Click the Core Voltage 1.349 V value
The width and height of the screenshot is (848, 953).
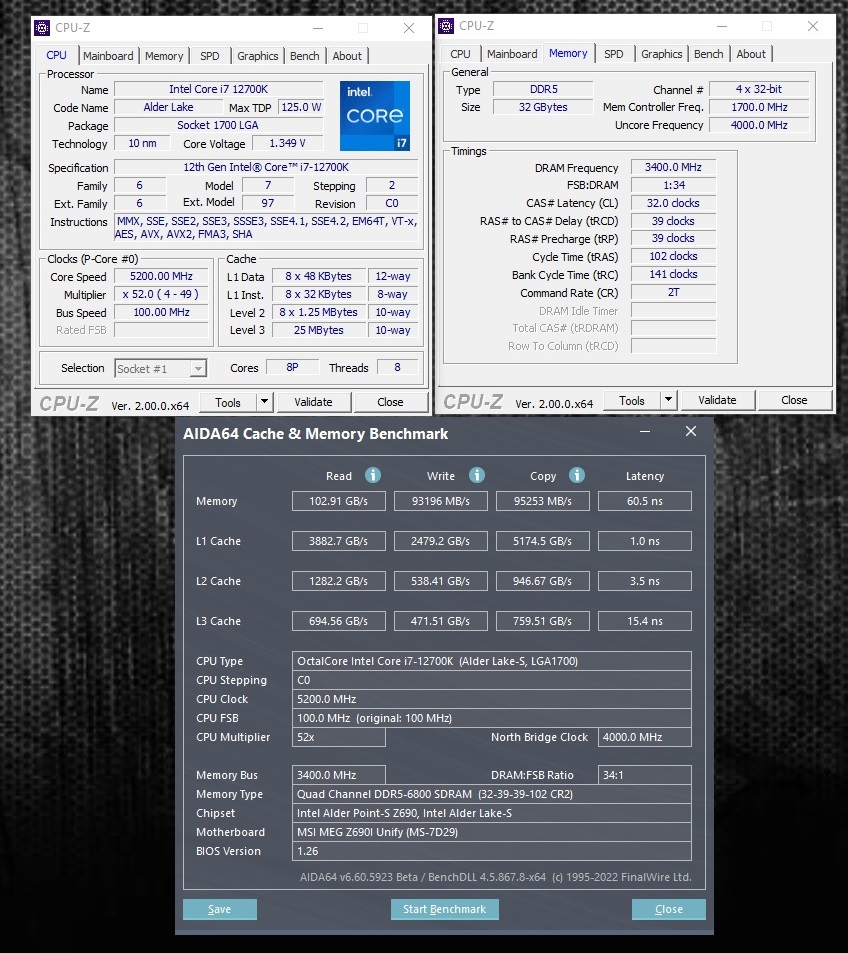tap(288, 143)
